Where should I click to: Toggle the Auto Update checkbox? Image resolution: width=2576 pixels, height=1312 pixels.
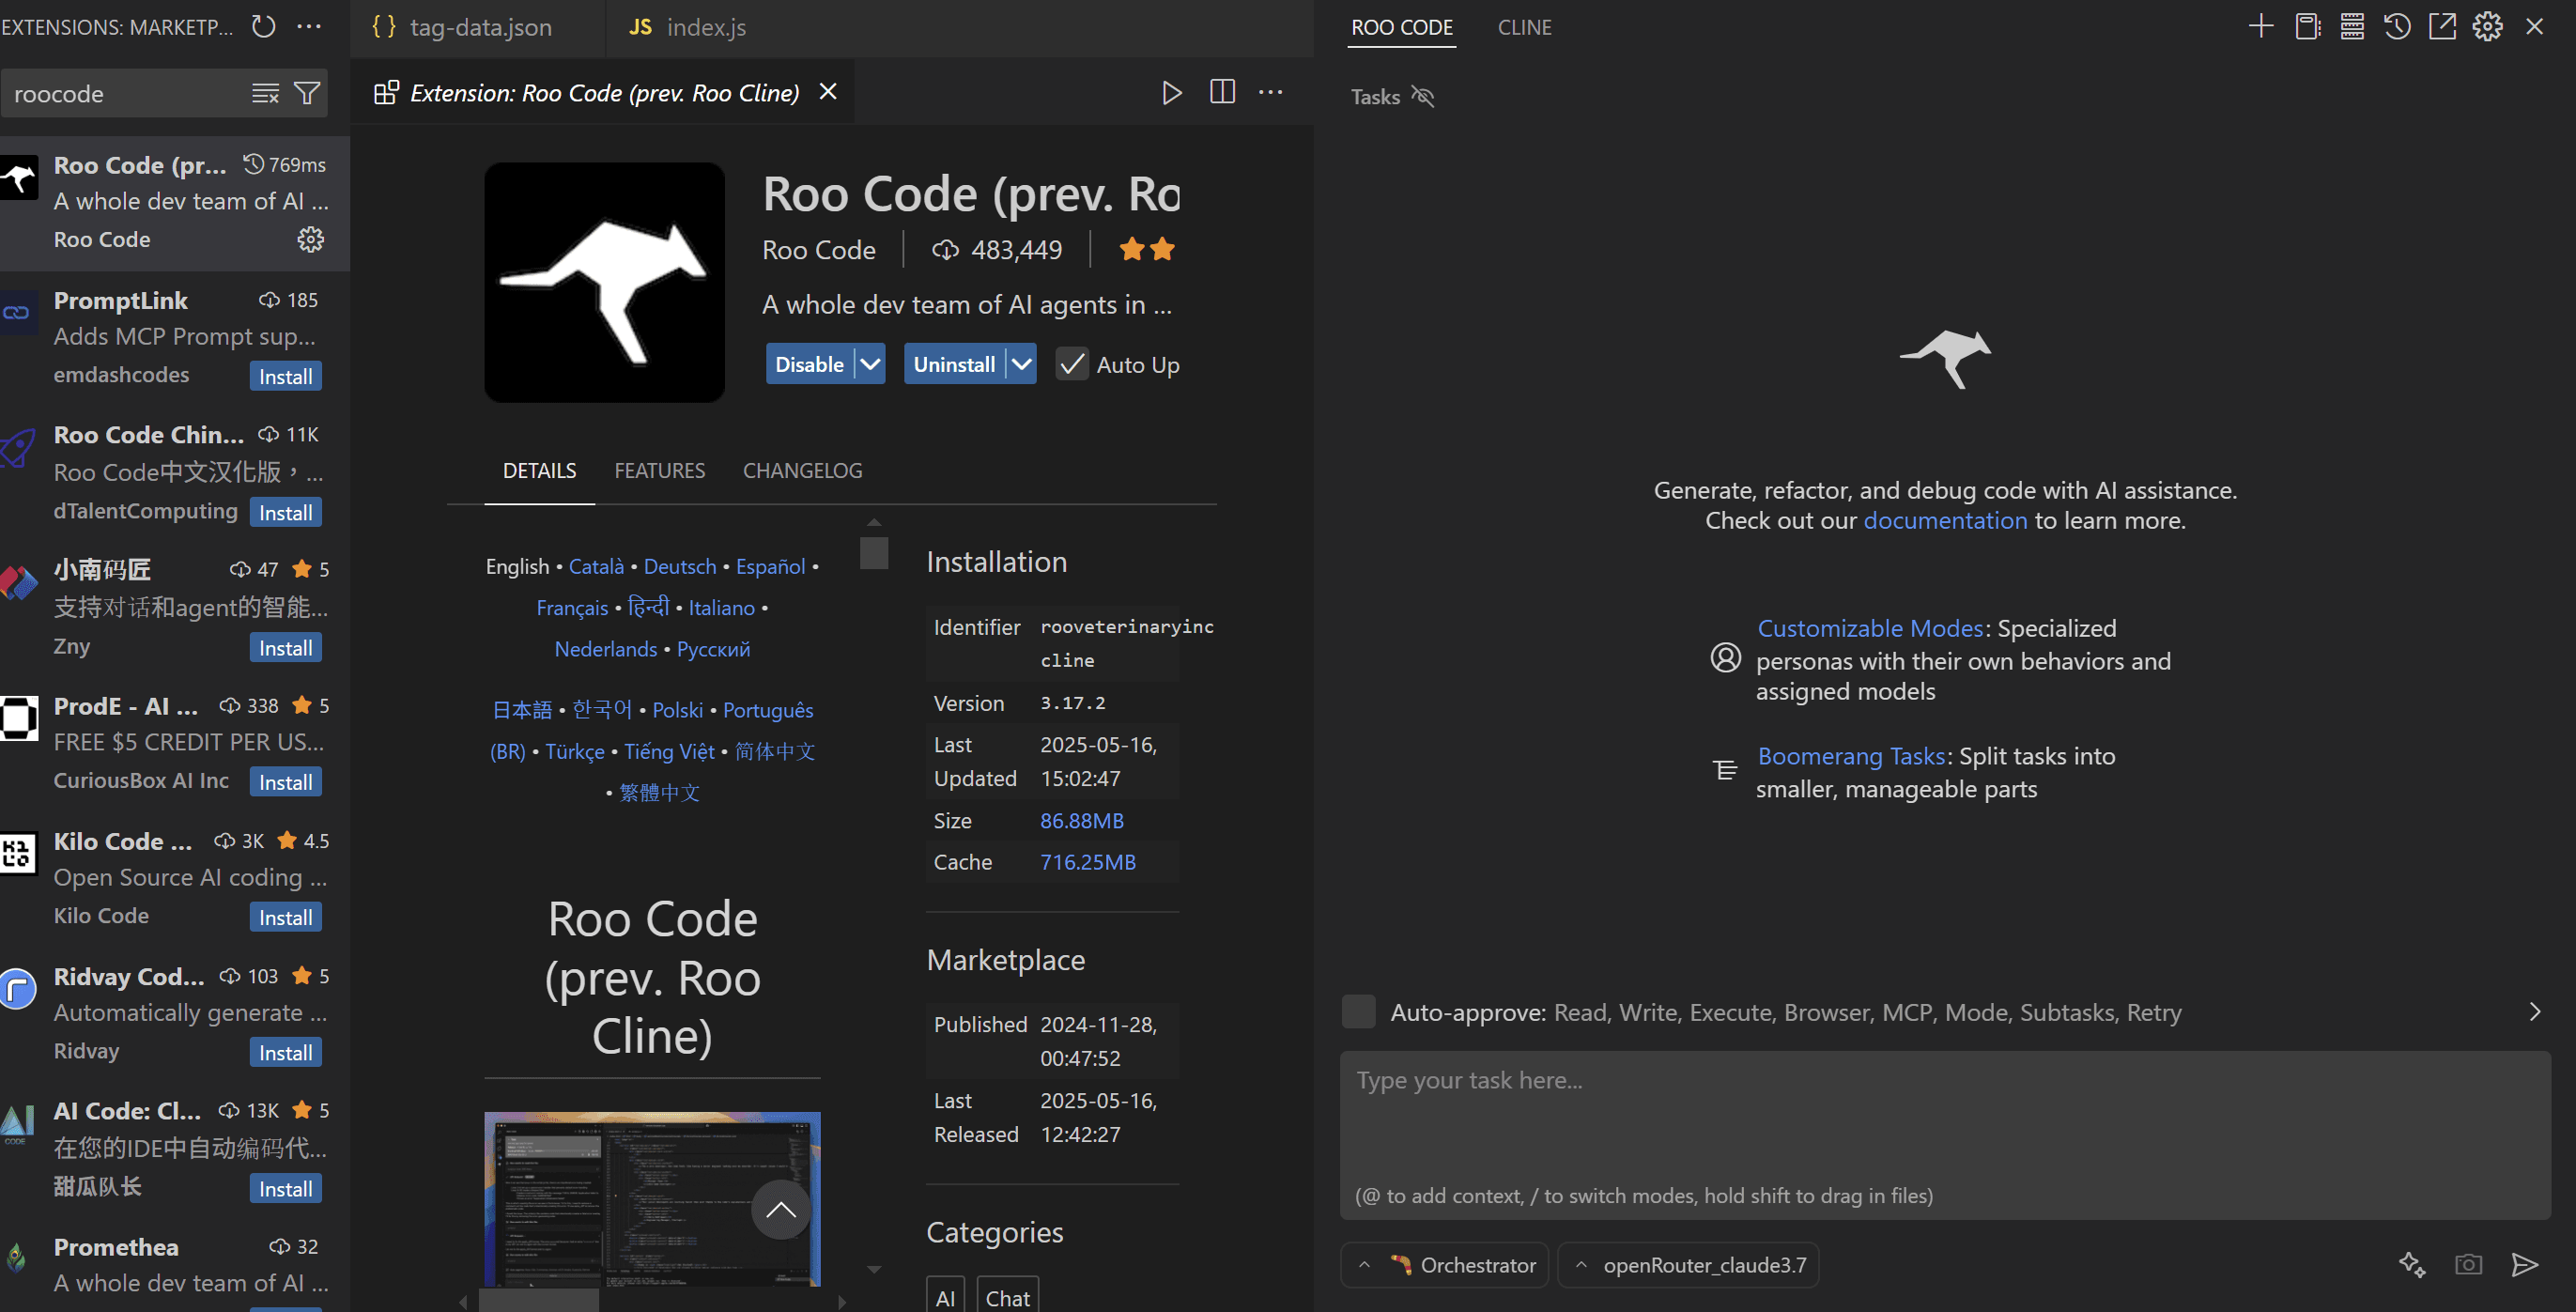(x=1072, y=364)
